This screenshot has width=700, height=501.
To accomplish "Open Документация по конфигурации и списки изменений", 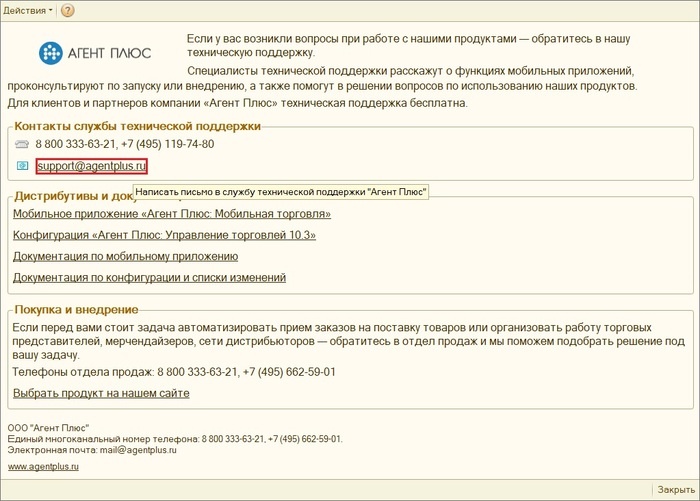I will (149, 277).
